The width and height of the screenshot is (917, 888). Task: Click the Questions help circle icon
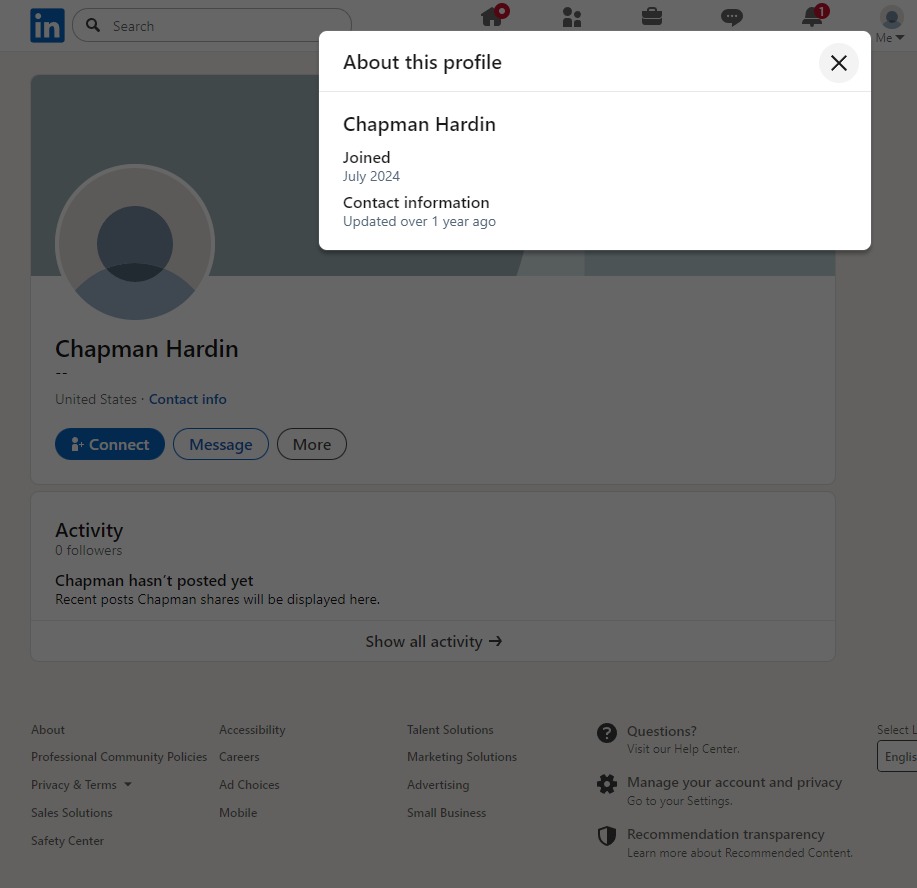pyautogui.click(x=607, y=733)
